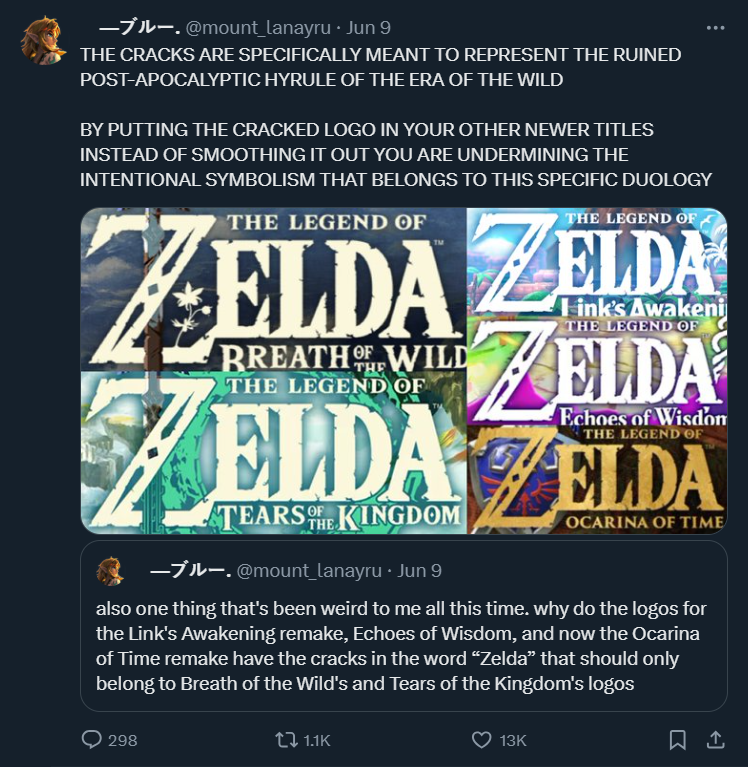Viewport: 748px width, 767px height.
Task: Click the author's Link profile avatar
Action: coord(43,41)
